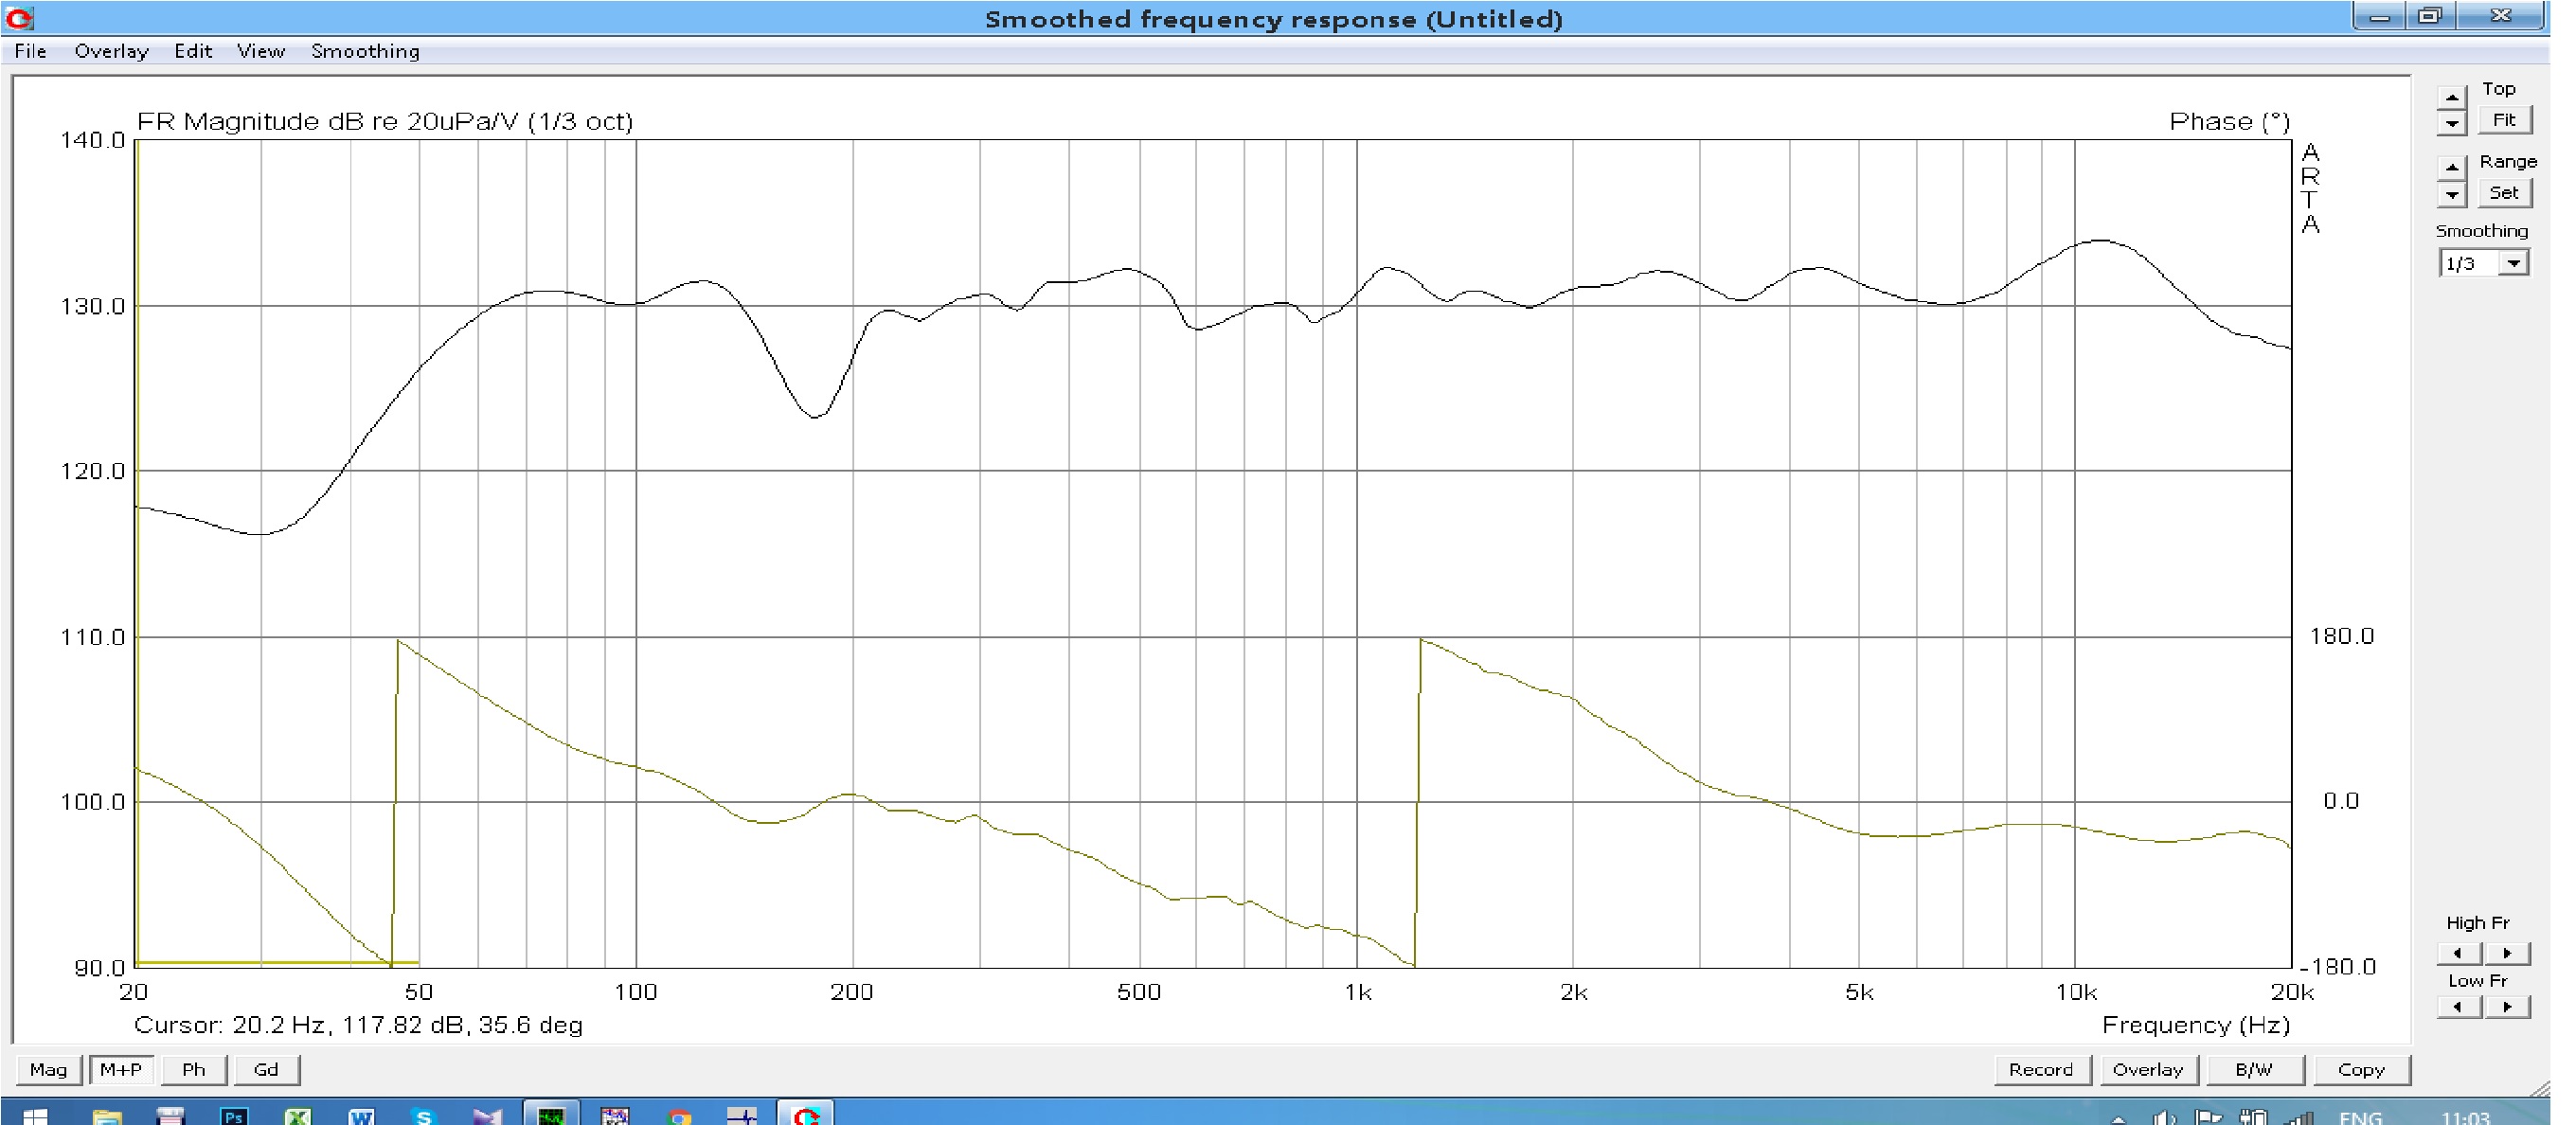Open Word icon in taskbar
The width and height of the screenshot is (2576, 1125).
click(x=360, y=1116)
